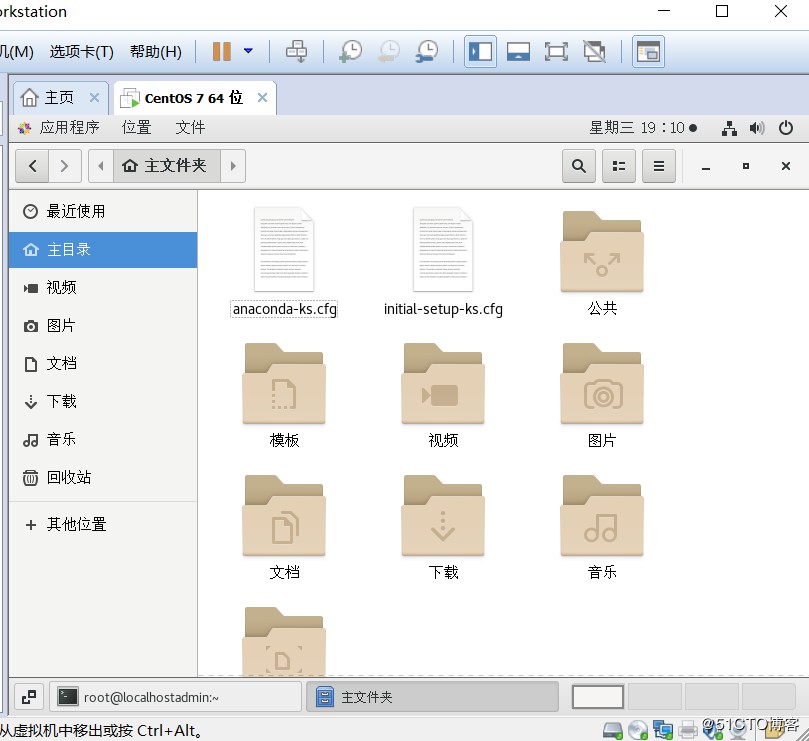Send Ctrl+Alt+Del to the virtual machine

point(297,51)
